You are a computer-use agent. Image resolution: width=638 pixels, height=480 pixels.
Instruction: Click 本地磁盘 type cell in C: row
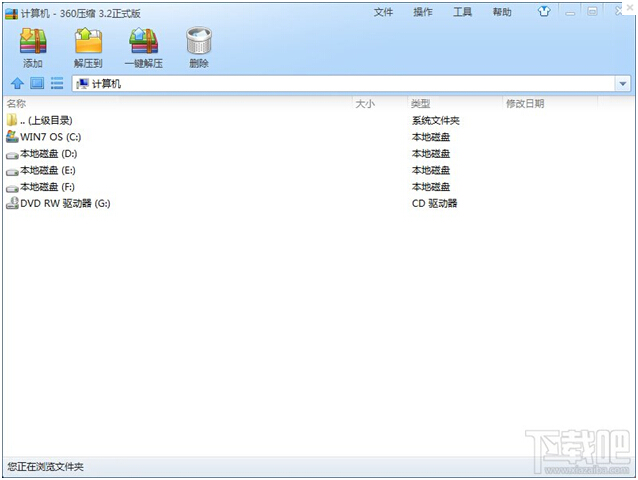tap(431, 137)
